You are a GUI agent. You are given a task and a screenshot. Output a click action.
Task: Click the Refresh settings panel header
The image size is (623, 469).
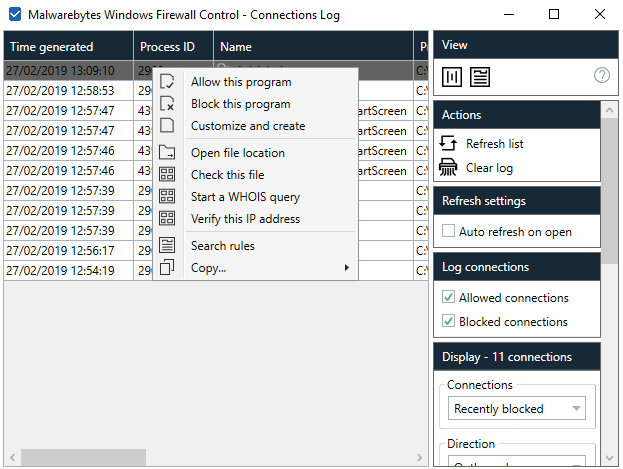point(517,201)
